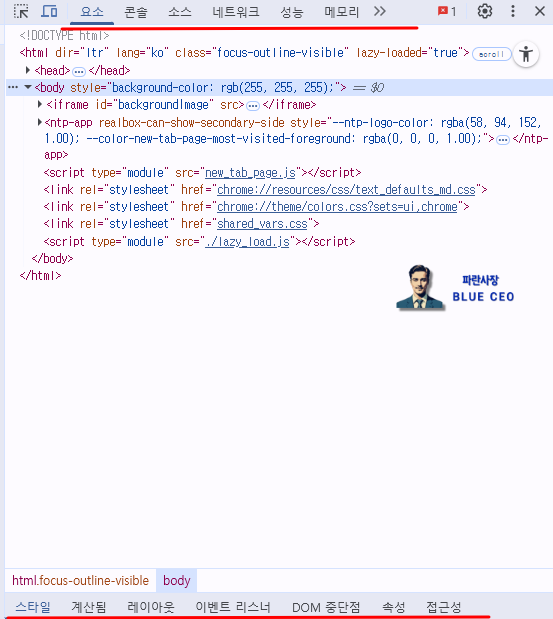Open the 속성 pane tab
Viewport: 553px width, 619px height.
(394, 607)
